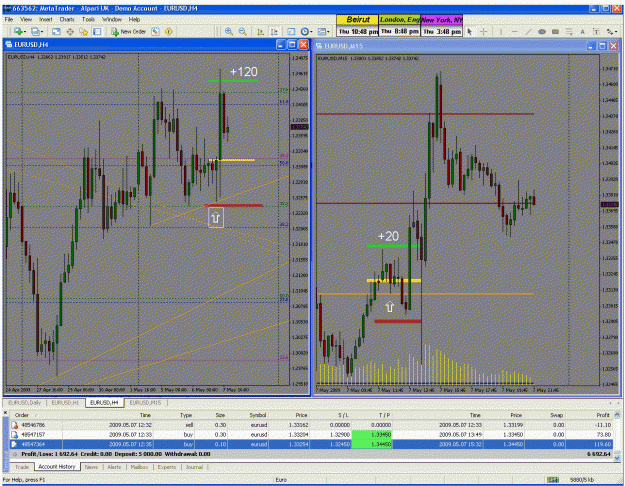Expand the Templates dropdown arrow
The height and width of the screenshot is (486, 625).
[x=328, y=32]
